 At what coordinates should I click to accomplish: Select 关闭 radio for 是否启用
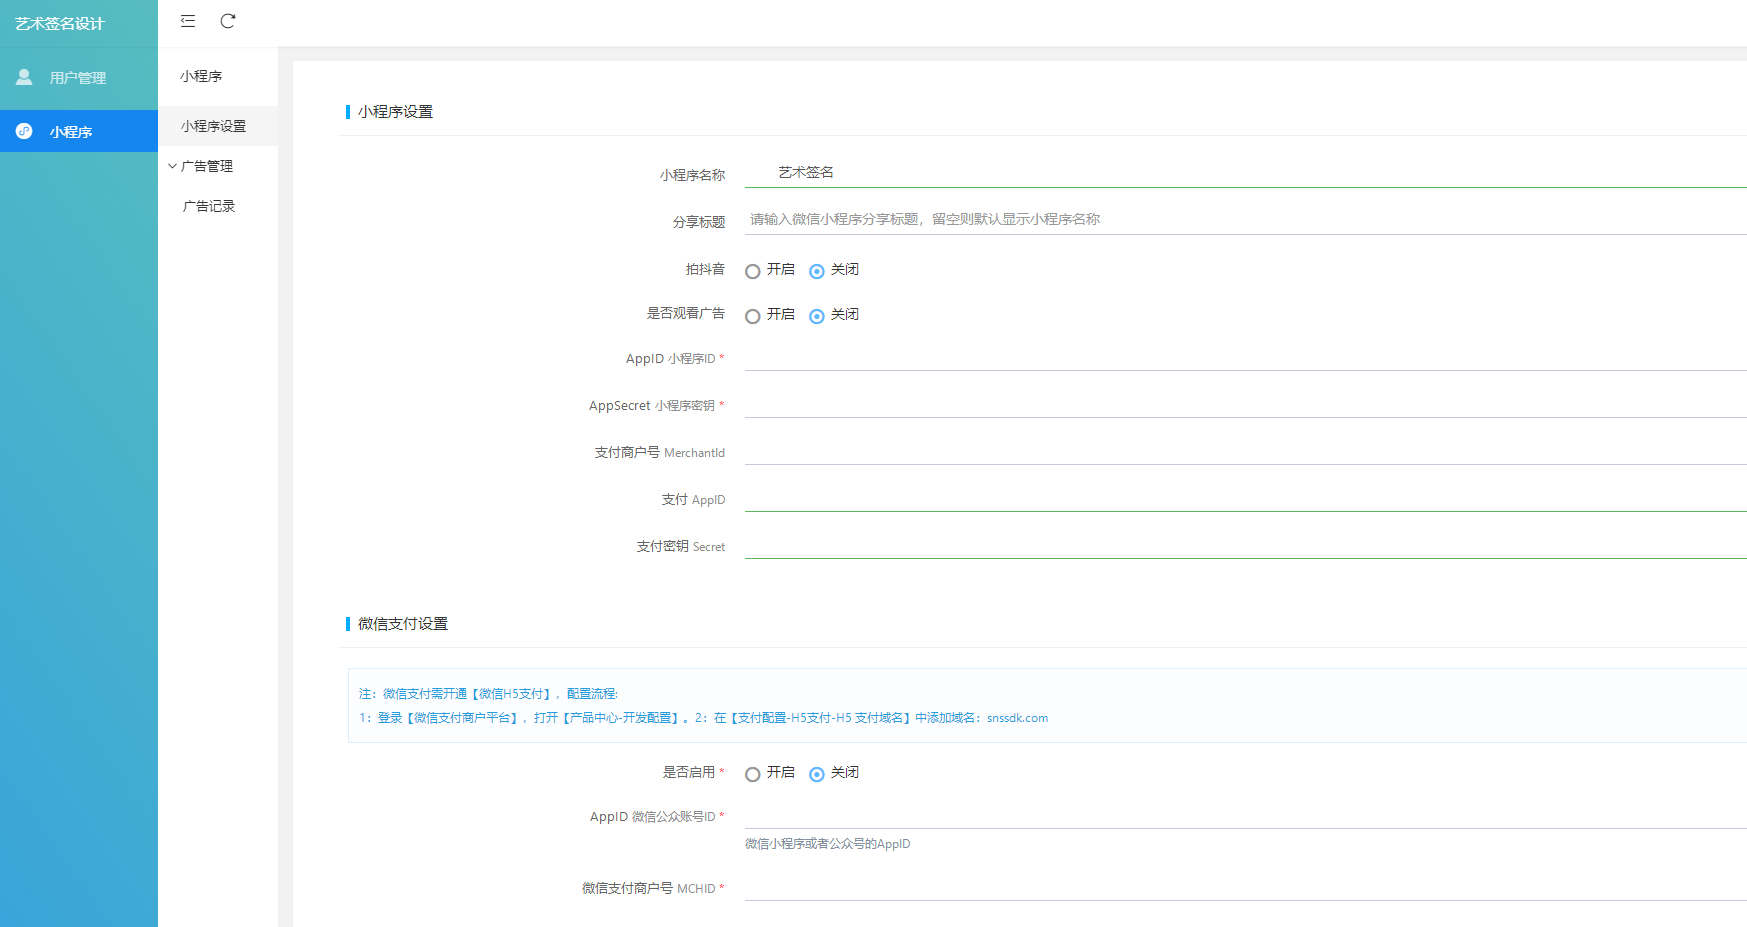(817, 774)
